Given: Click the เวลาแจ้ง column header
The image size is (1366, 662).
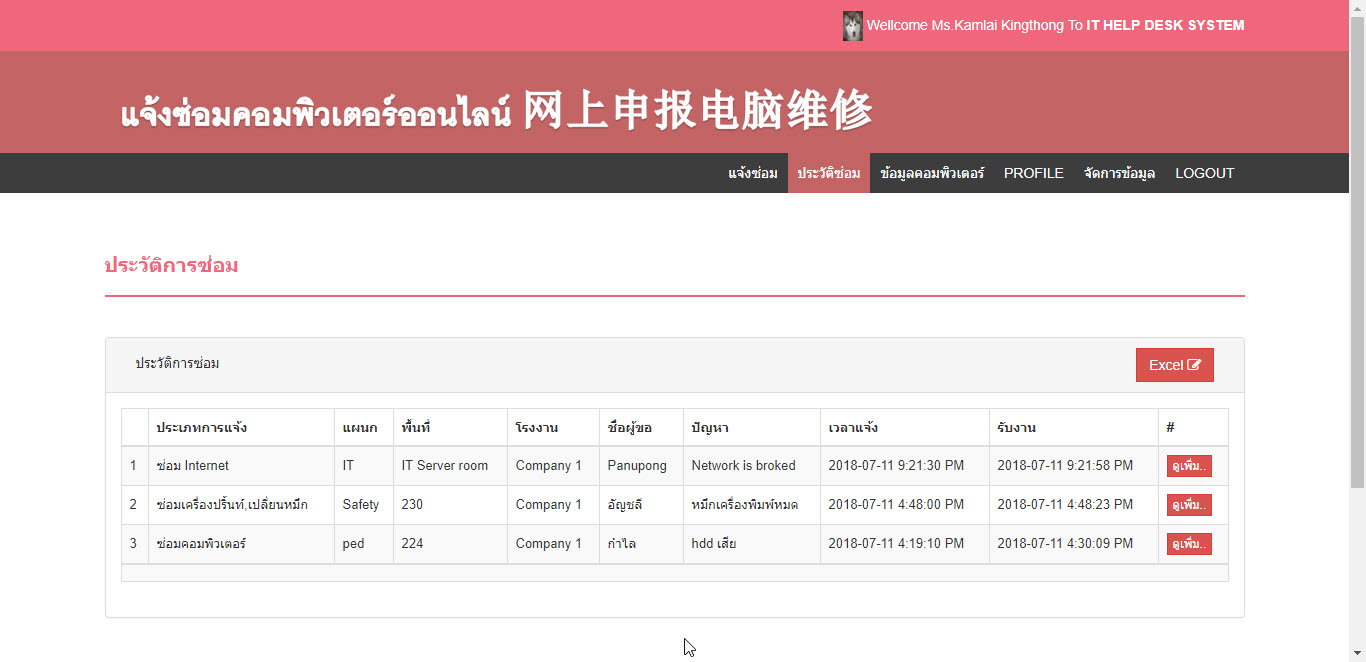Looking at the screenshot, I should pyautogui.click(x=905, y=427).
